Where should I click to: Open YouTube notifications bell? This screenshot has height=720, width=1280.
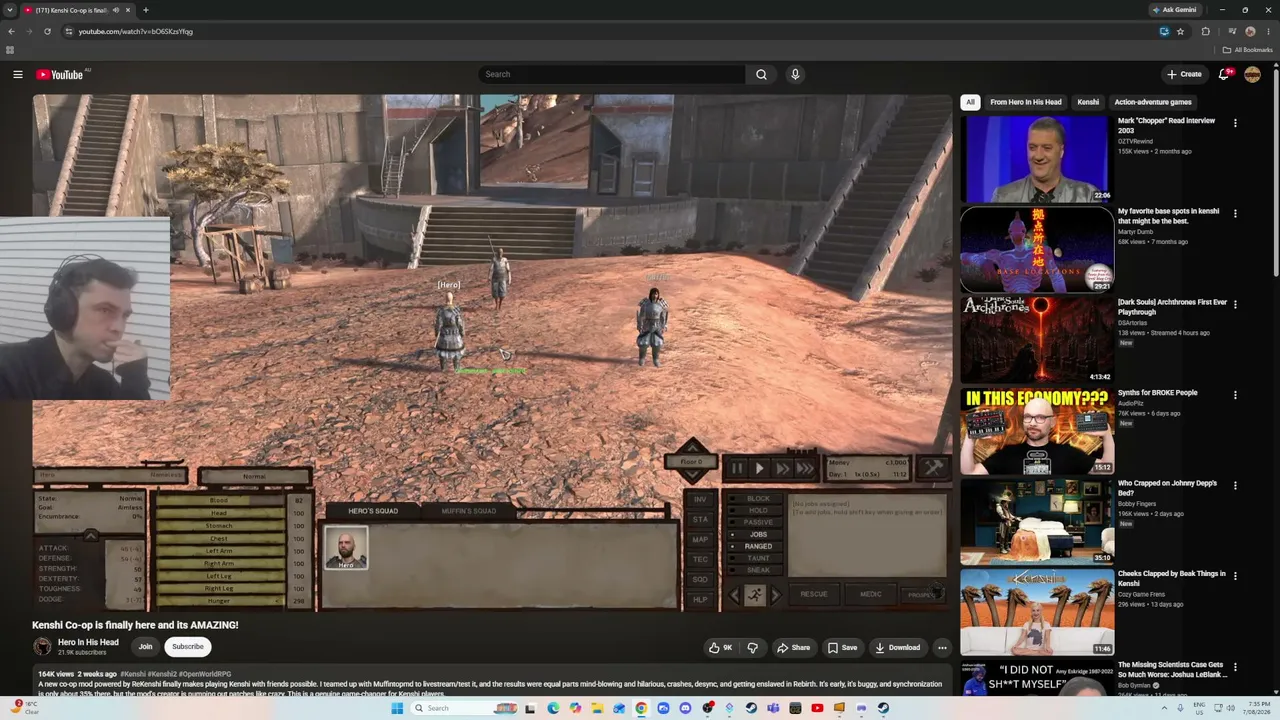pyautogui.click(x=1224, y=74)
